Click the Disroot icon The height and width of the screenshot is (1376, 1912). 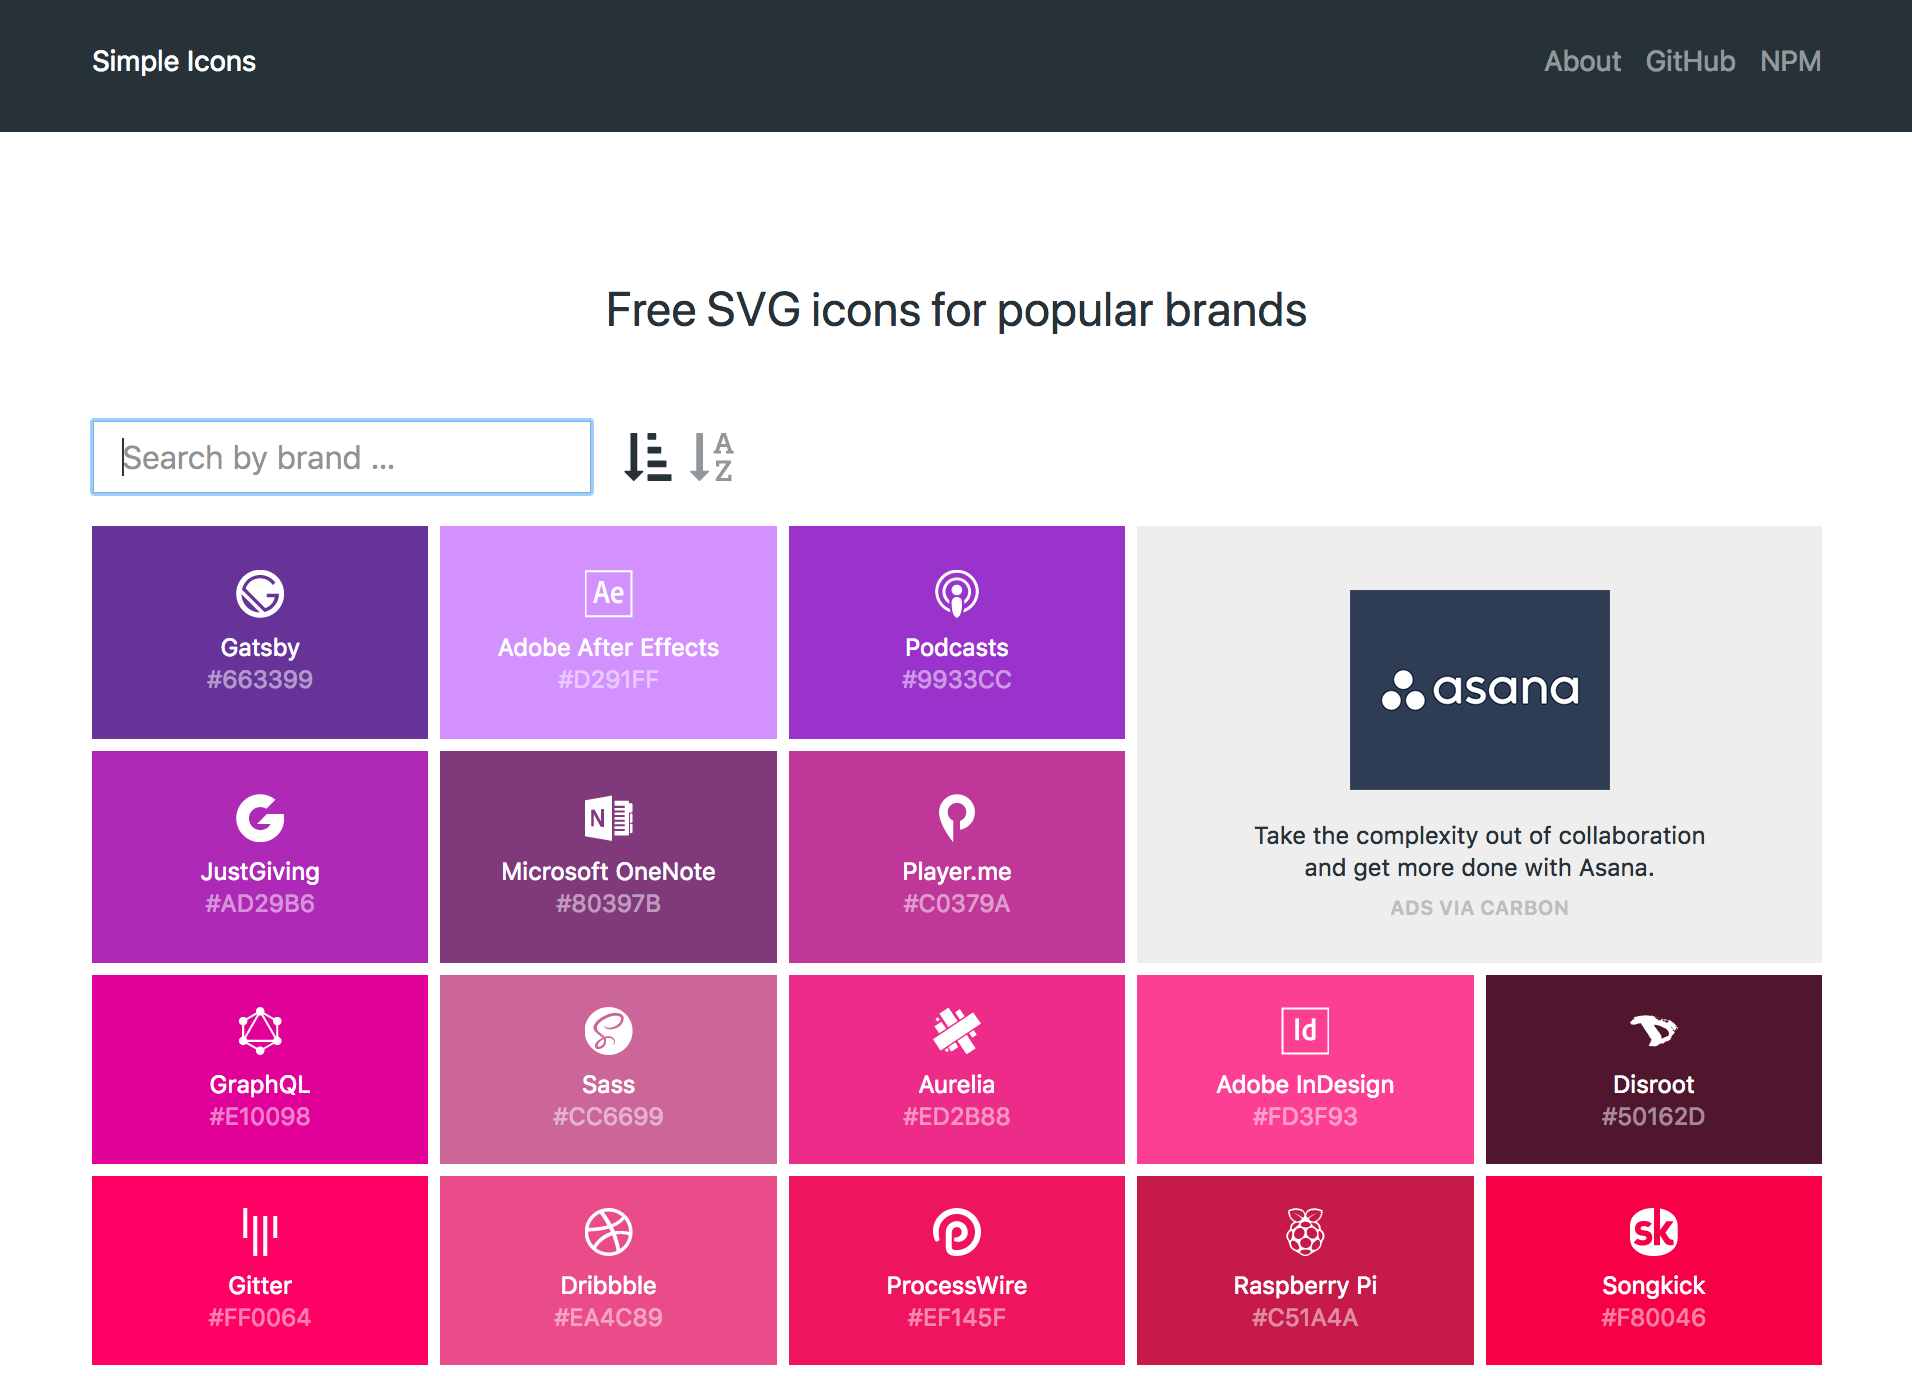click(1653, 1030)
